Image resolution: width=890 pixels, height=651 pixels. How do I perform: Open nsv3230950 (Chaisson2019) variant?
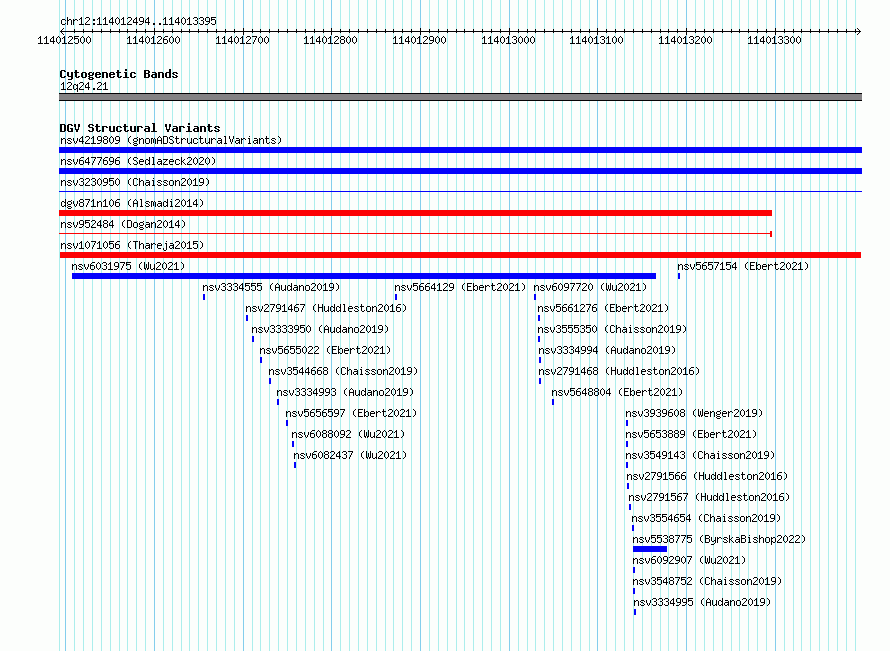(135, 182)
